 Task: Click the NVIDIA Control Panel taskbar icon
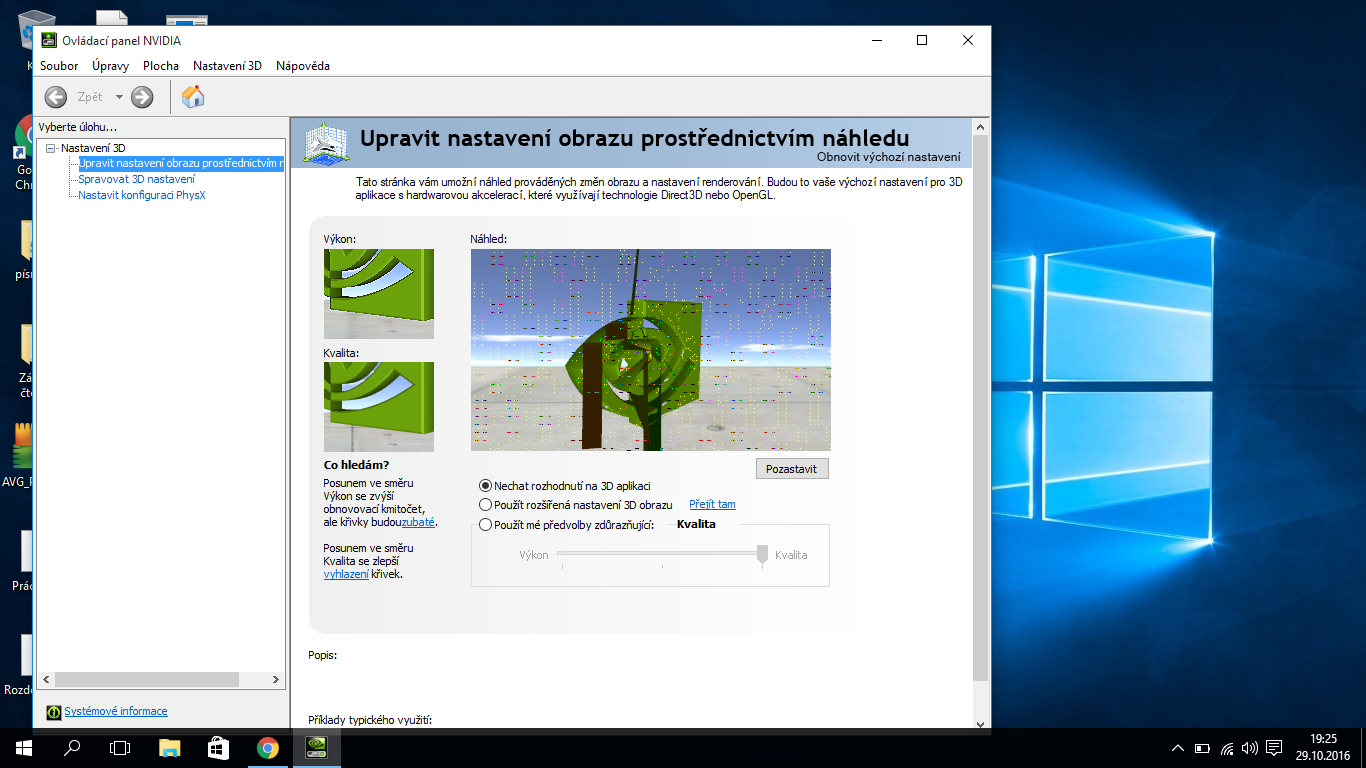(x=316, y=748)
